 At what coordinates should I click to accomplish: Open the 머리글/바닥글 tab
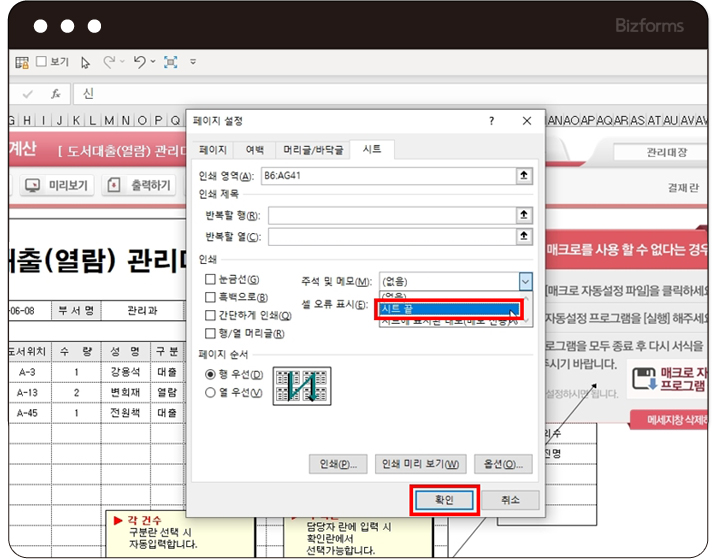click(313, 150)
